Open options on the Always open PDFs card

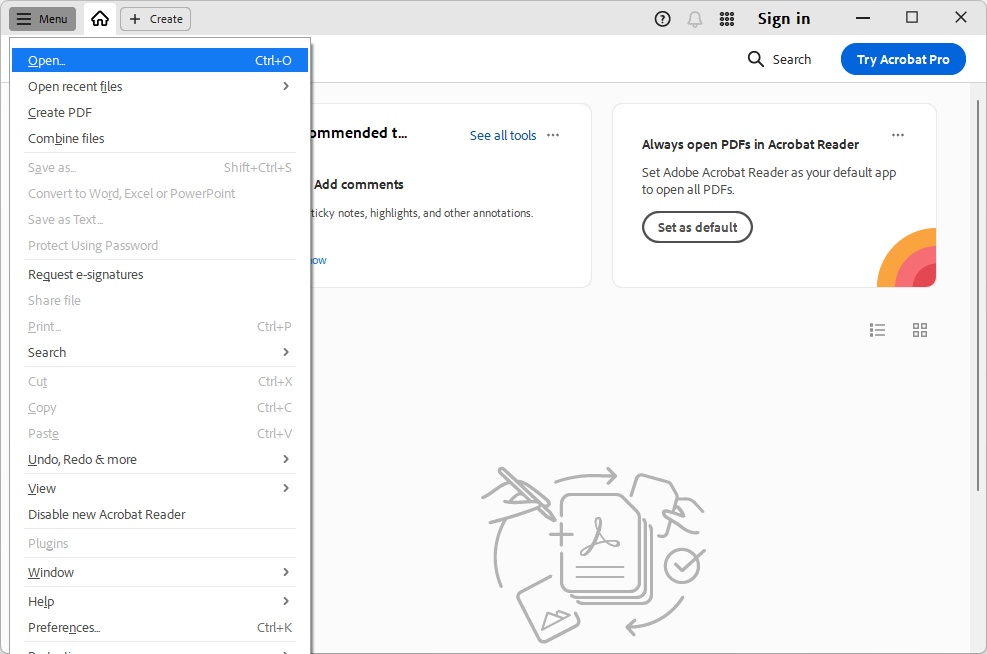click(897, 134)
